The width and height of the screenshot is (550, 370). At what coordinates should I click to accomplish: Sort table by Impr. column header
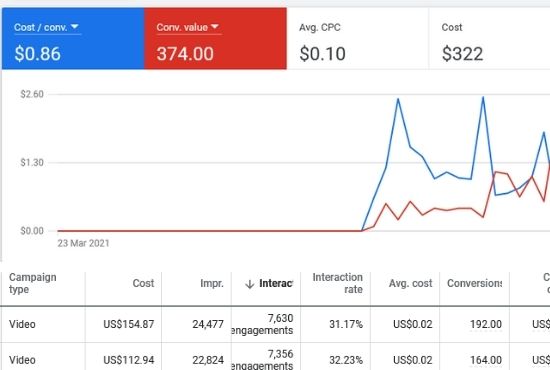click(x=212, y=283)
